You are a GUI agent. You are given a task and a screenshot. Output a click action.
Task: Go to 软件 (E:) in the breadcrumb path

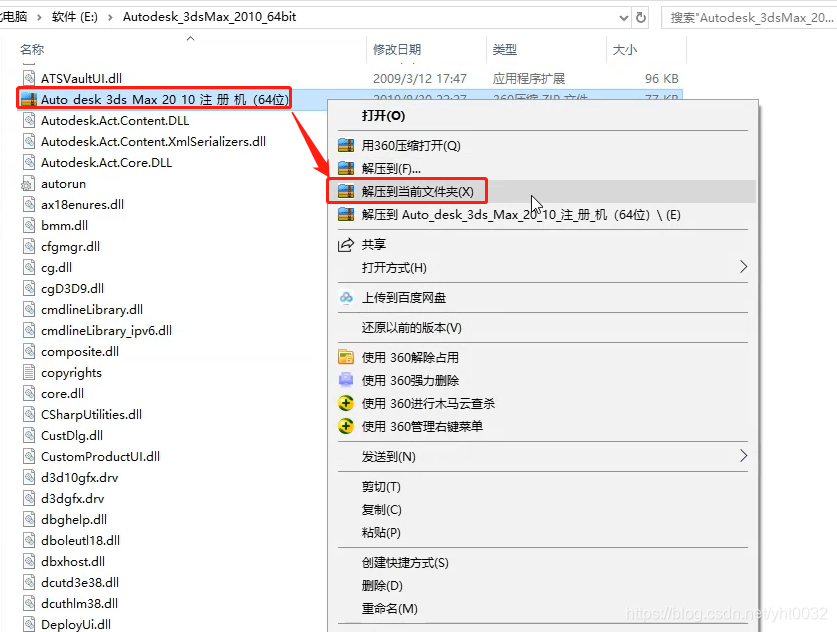(x=75, y=17)
